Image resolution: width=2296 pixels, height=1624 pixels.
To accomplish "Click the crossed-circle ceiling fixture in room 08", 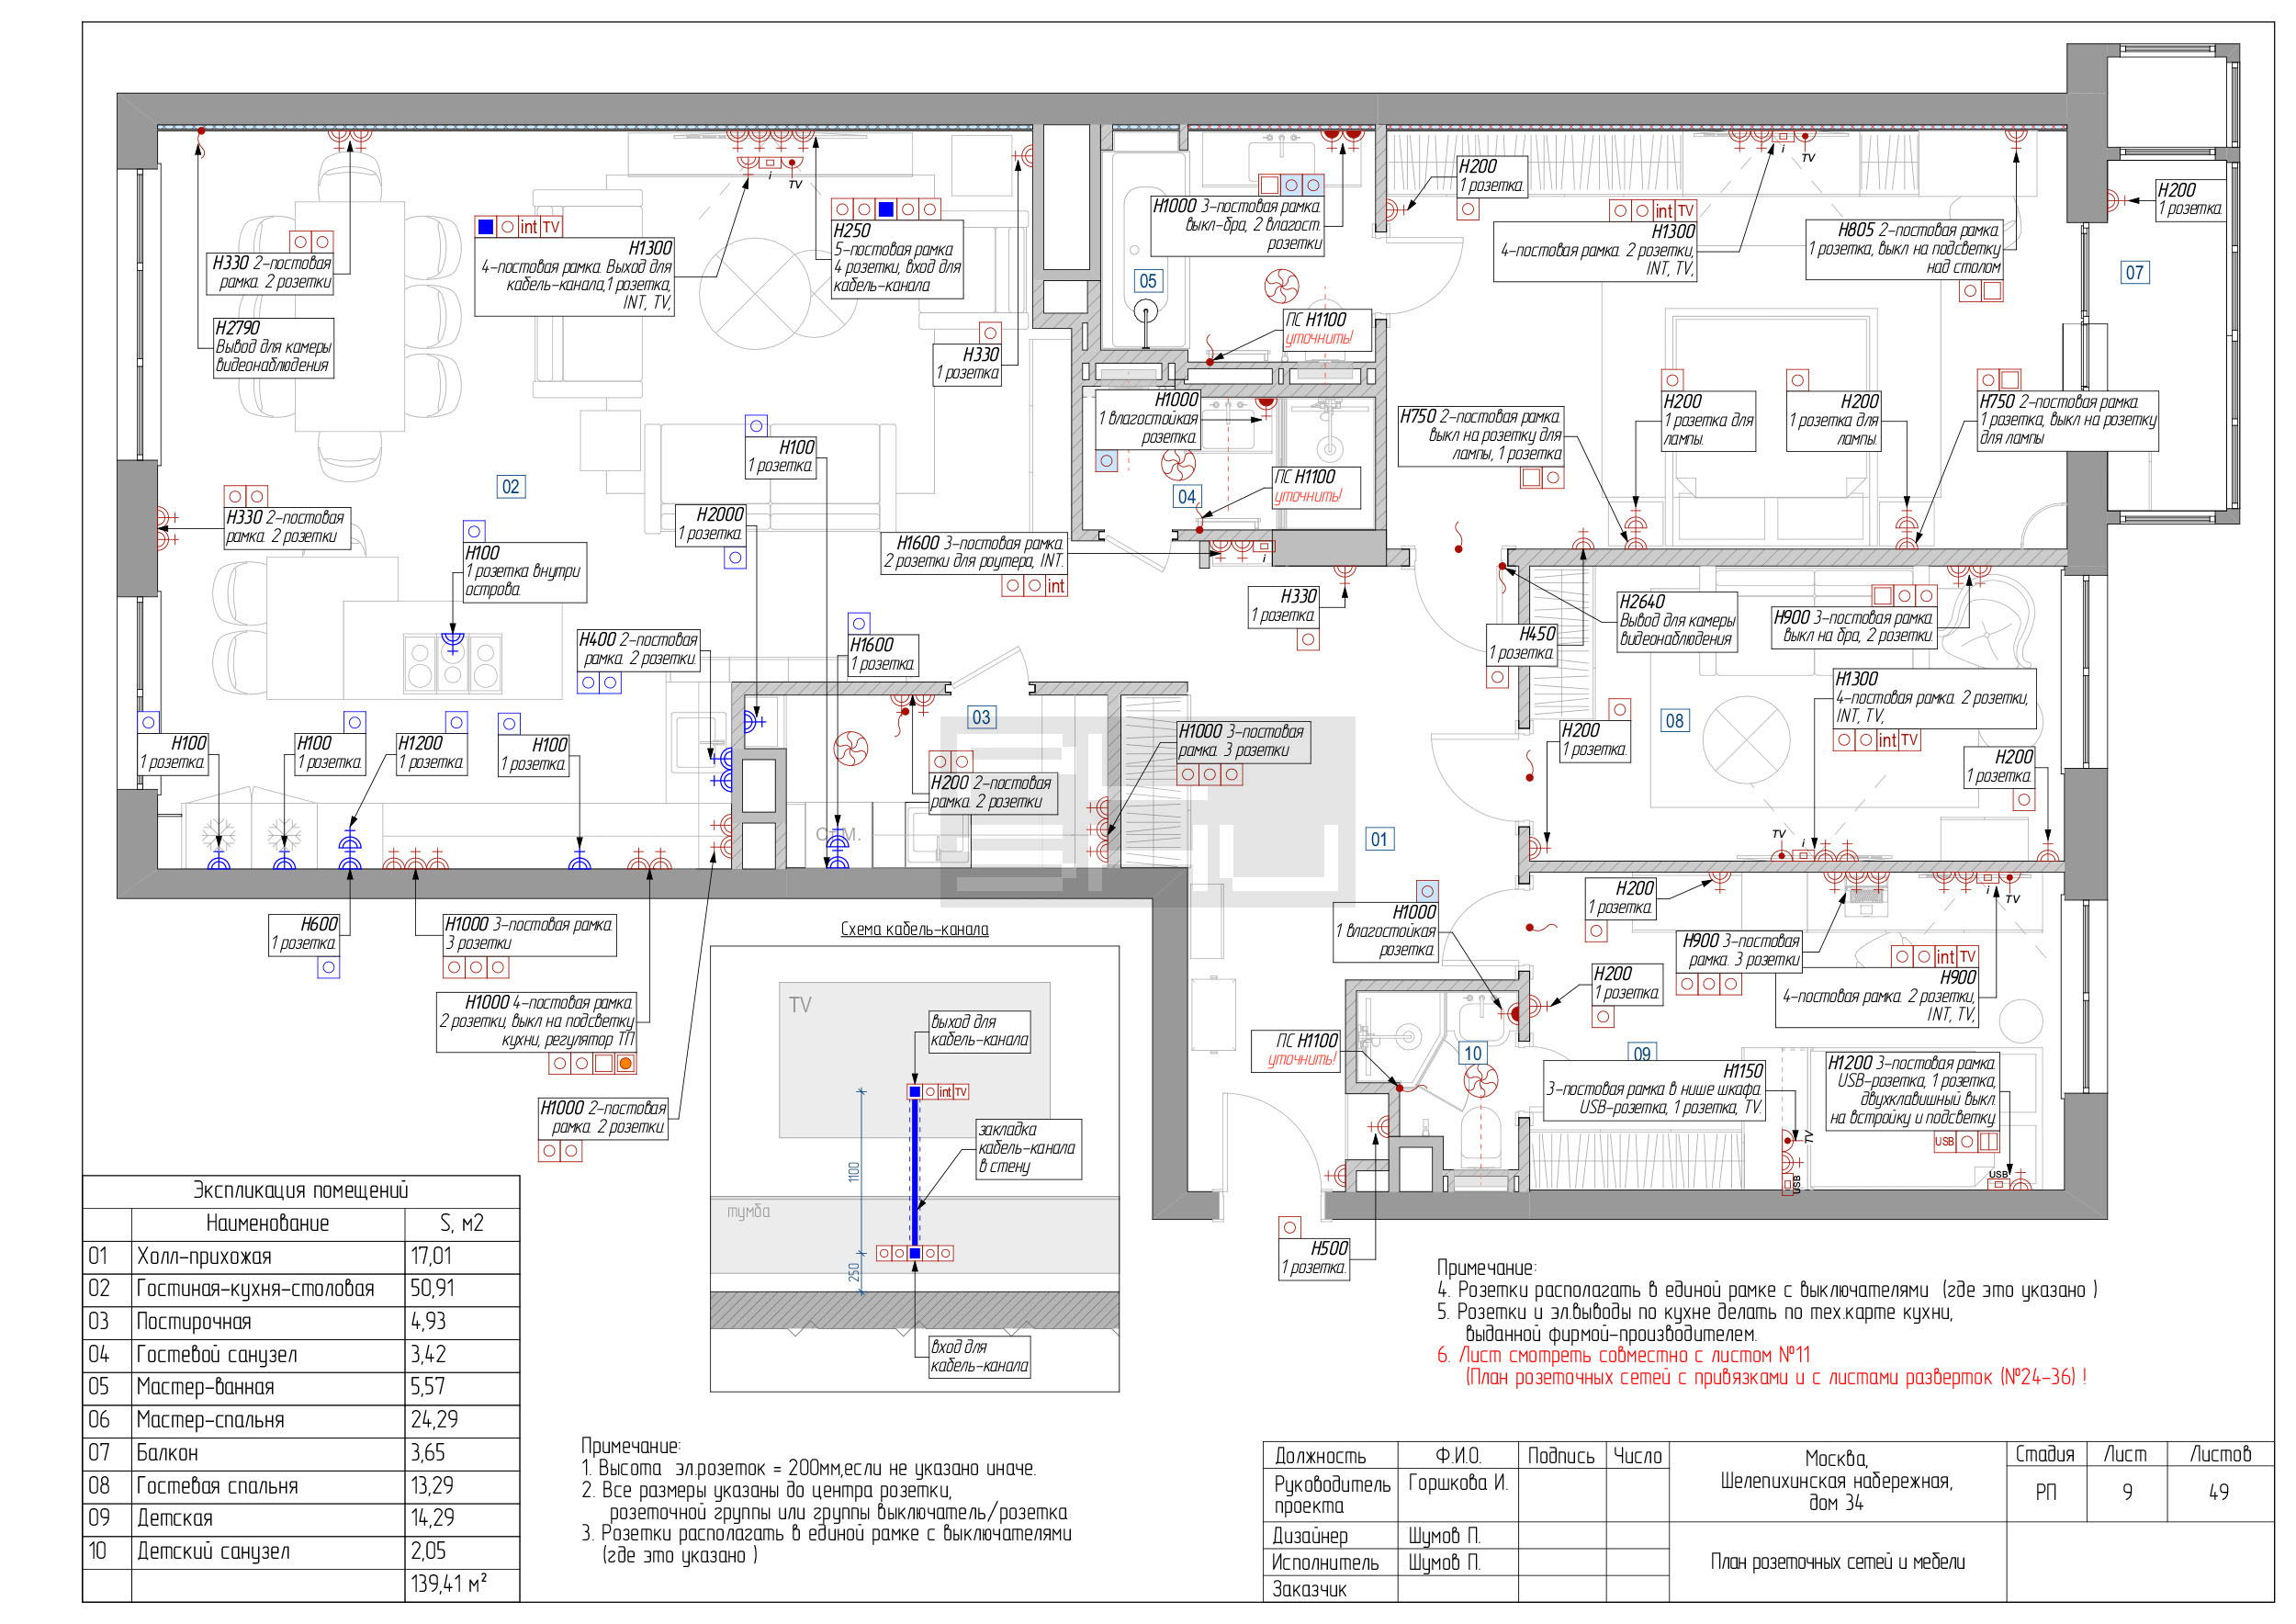I will (1746, 739).
